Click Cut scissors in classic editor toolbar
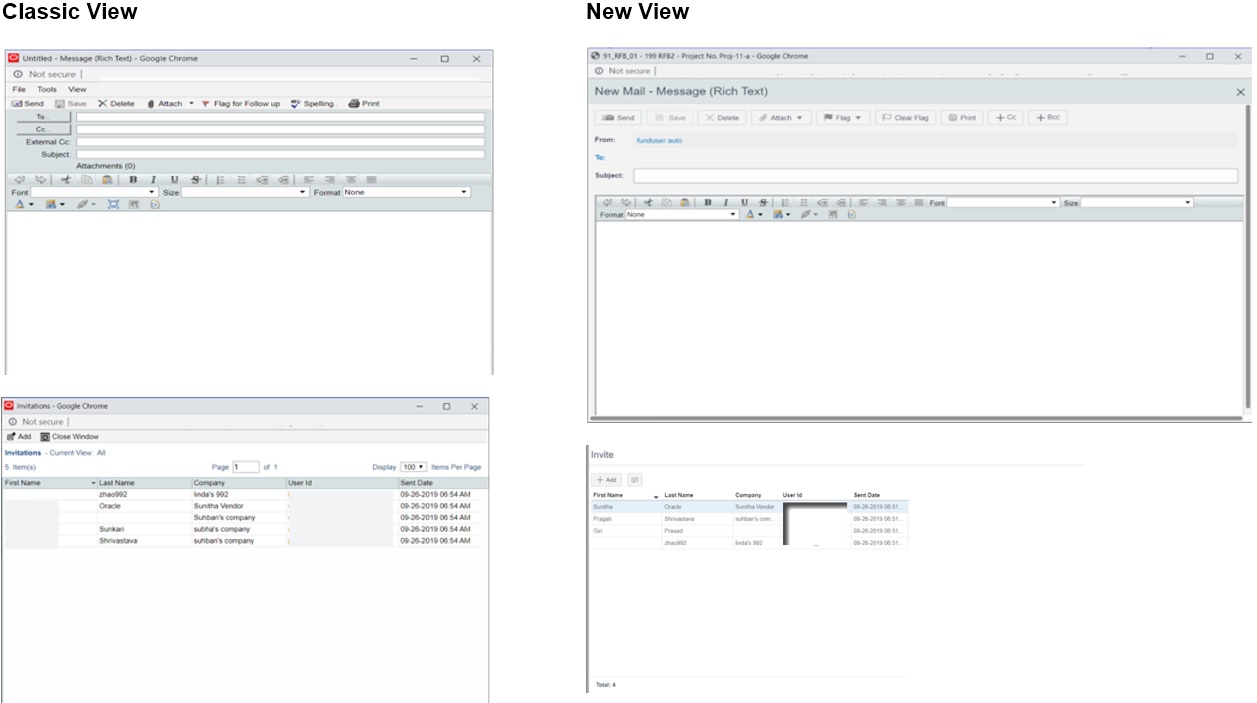1257x703 pixels. tap(65, 180)
